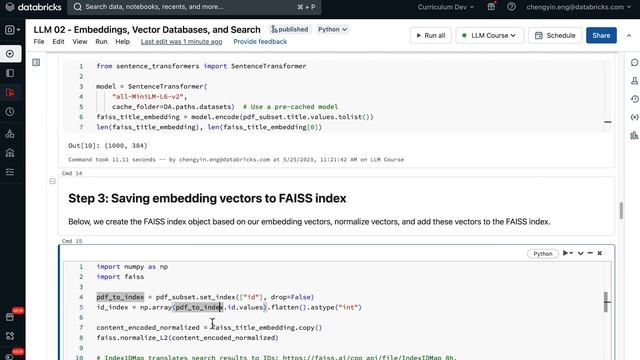Open the experiments flask icon in right sidebar
640x360 pixels.
634,81
